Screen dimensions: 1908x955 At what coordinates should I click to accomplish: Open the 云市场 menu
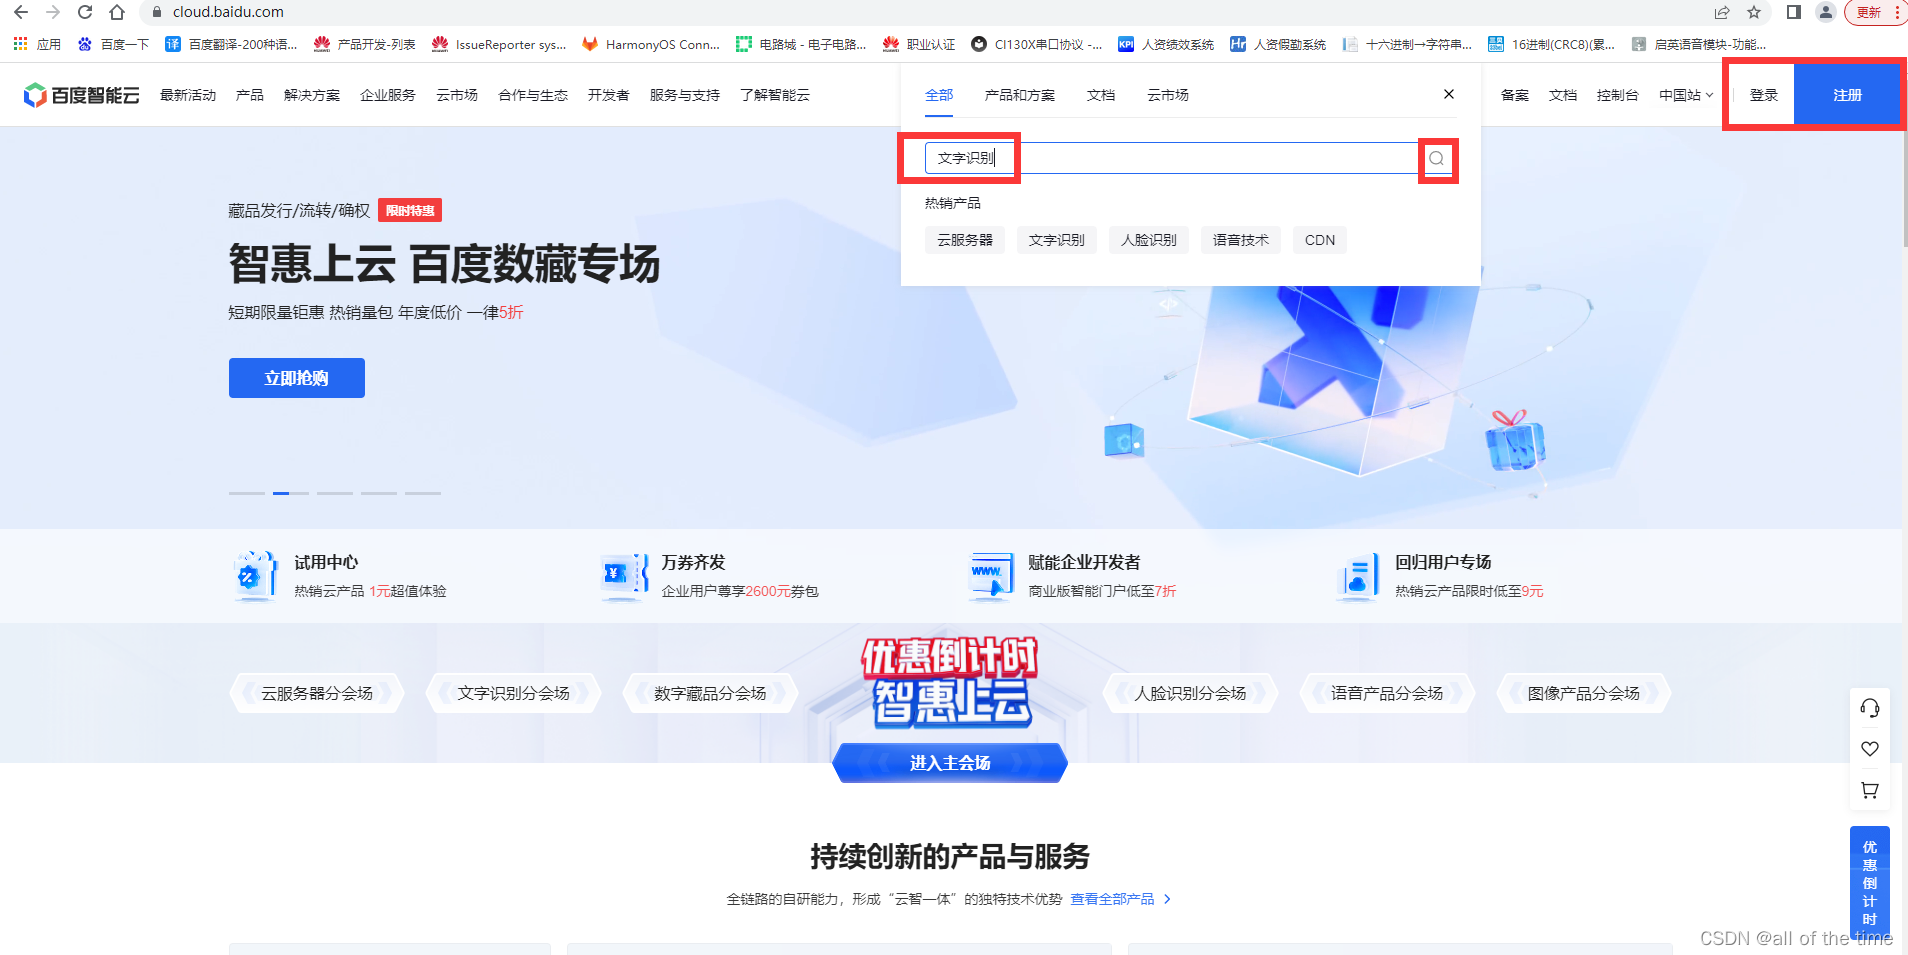[457, 95]
